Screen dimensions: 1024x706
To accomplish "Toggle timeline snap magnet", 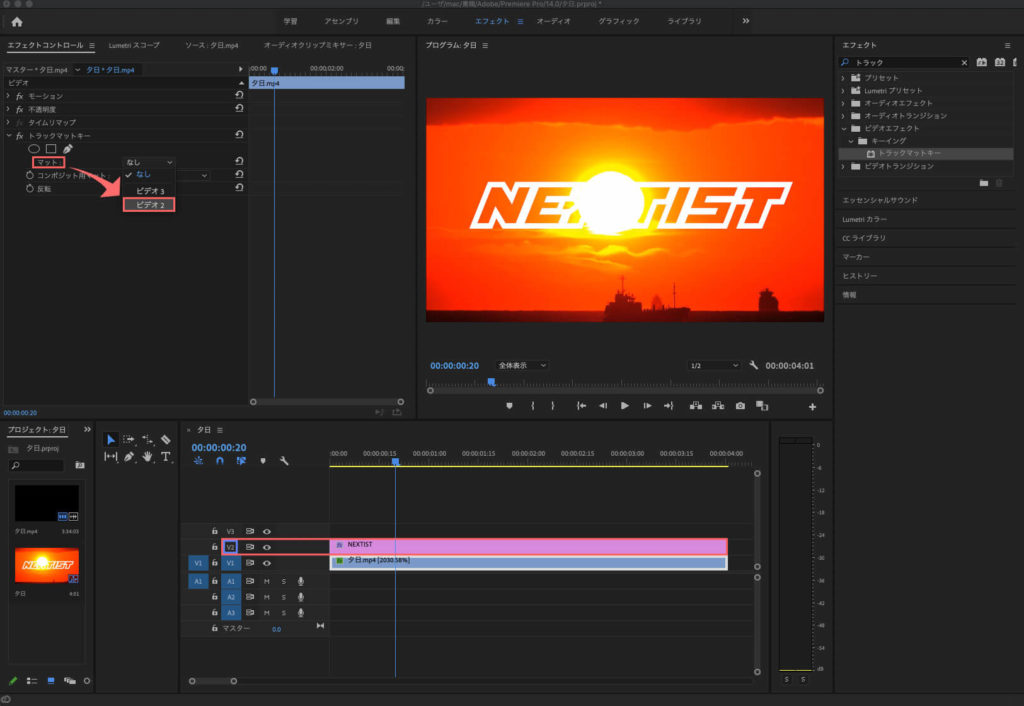I will [x=220, y=460].
